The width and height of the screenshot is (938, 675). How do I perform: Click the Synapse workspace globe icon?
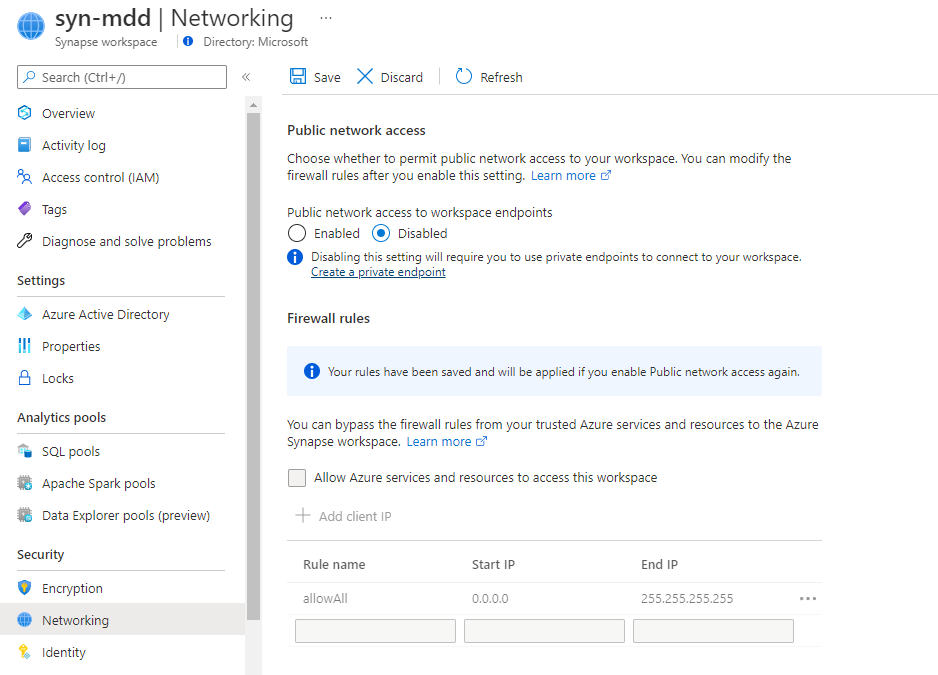31,26
